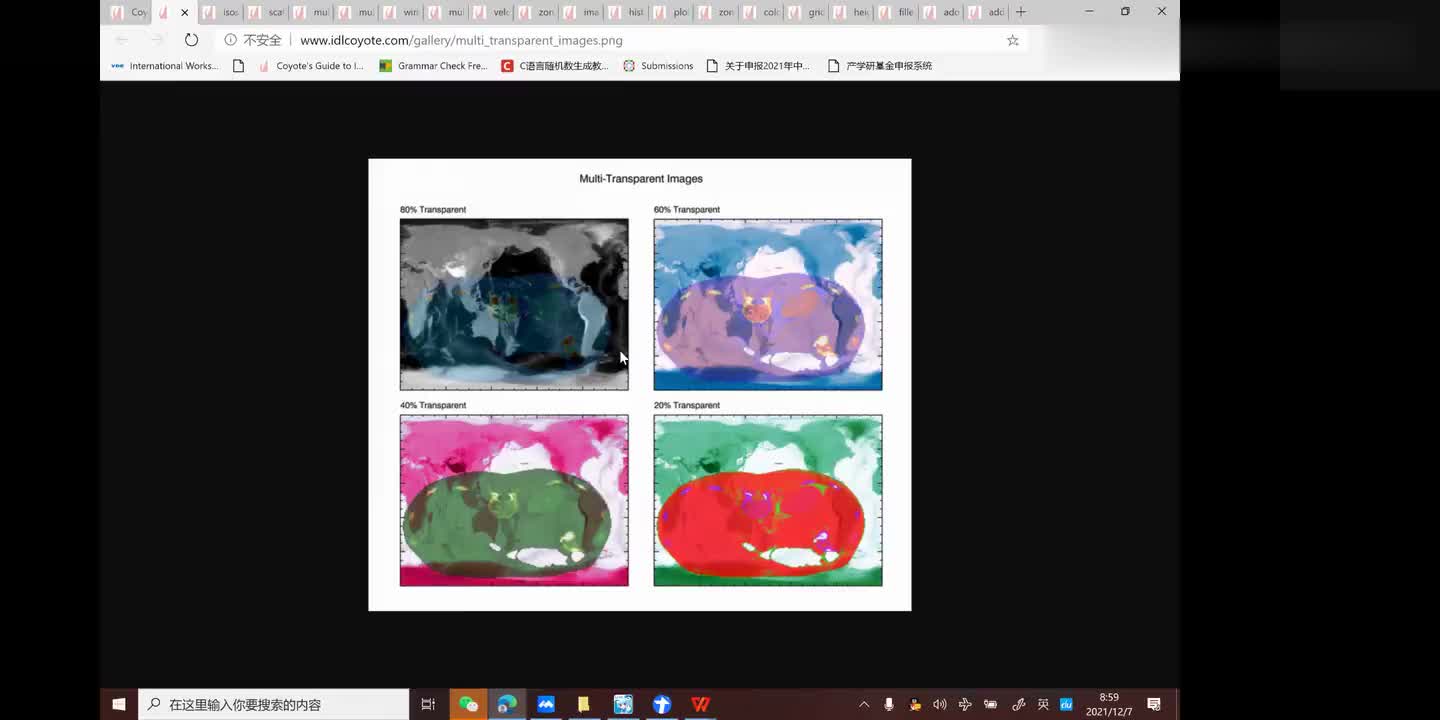Screen dimensions: 1440x720
Task: Switch to the 'velo' tab
Action: pyautogui.click(x=491, y=12)
